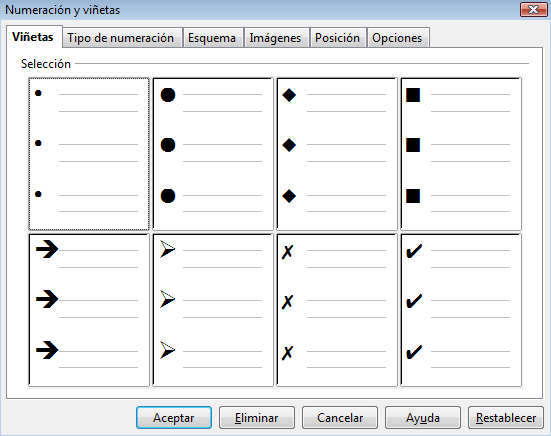This screenshot has height=436, width=551.
Task: Open the Posición tab
Action: (337, 38)
